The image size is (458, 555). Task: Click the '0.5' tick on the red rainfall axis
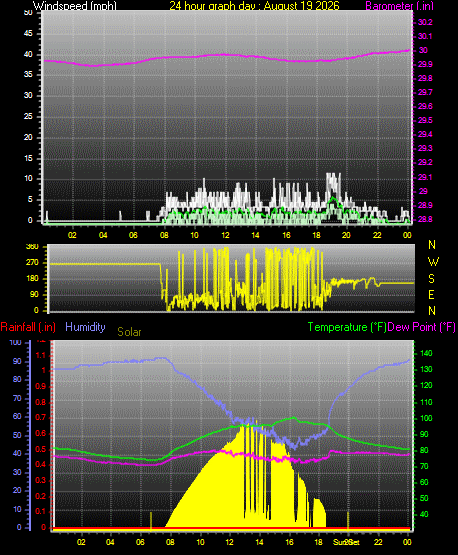pos(41,449)
